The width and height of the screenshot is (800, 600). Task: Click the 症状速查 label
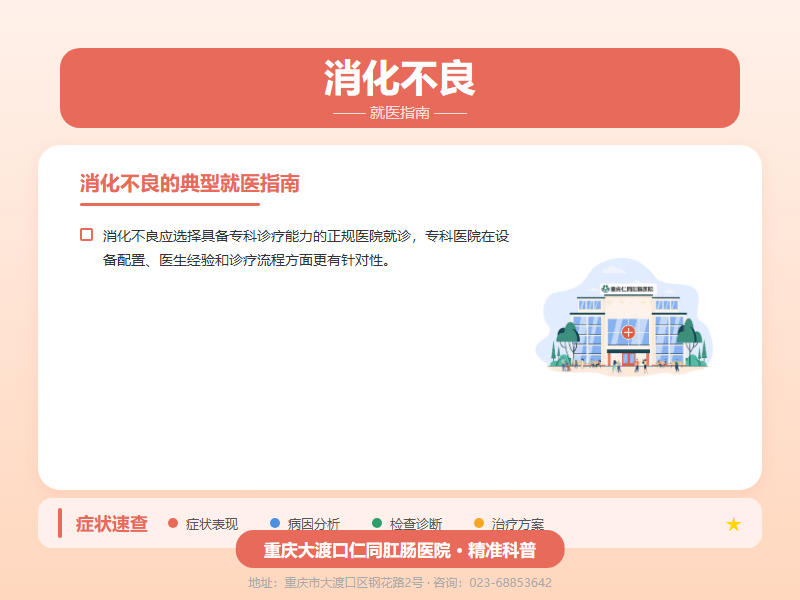pyautogui.click(x=112, y=524)
